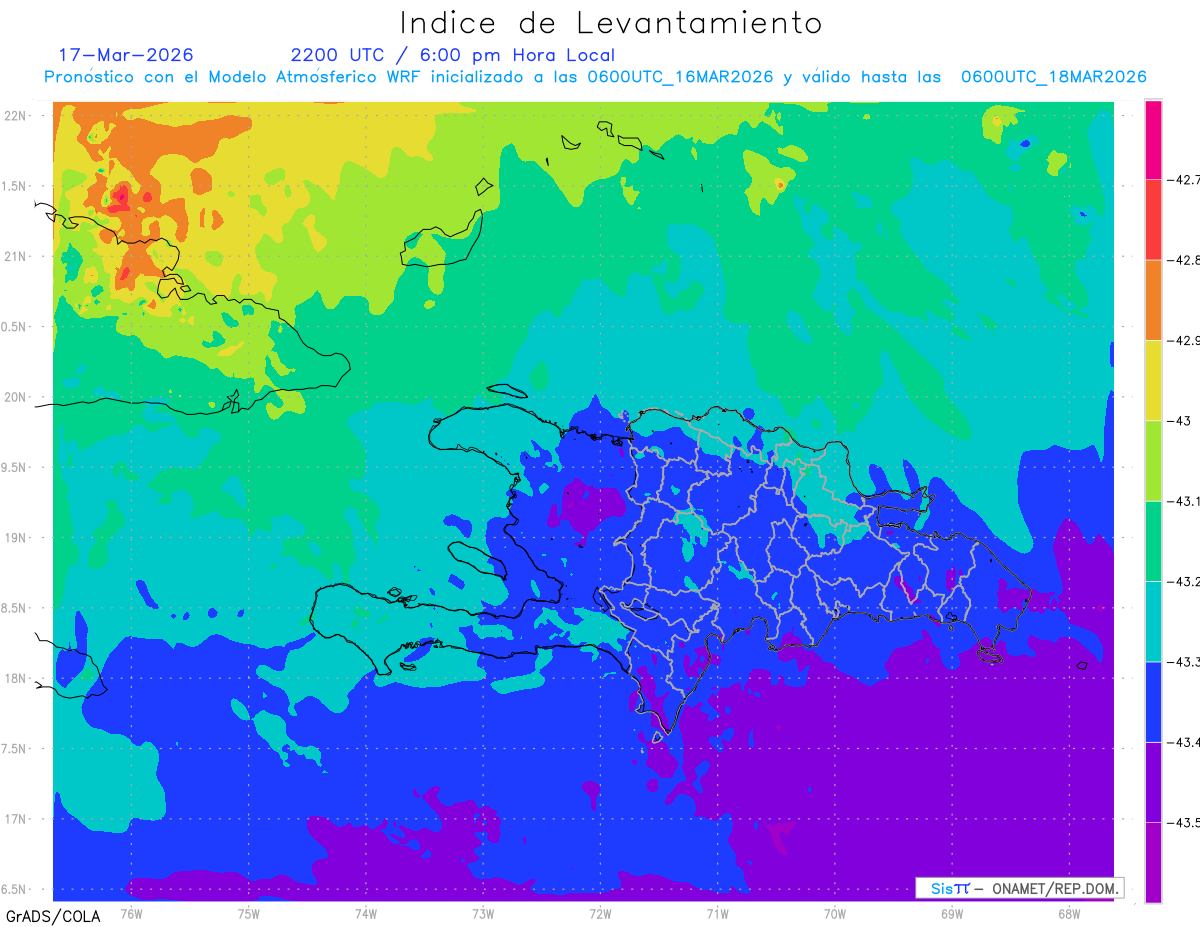The width and height of the screenshot is (1200, 927).
Task: Pick the orange swatch between -42.8 and -42.9
Action: pyautogui.click(x=1153, y=300)
